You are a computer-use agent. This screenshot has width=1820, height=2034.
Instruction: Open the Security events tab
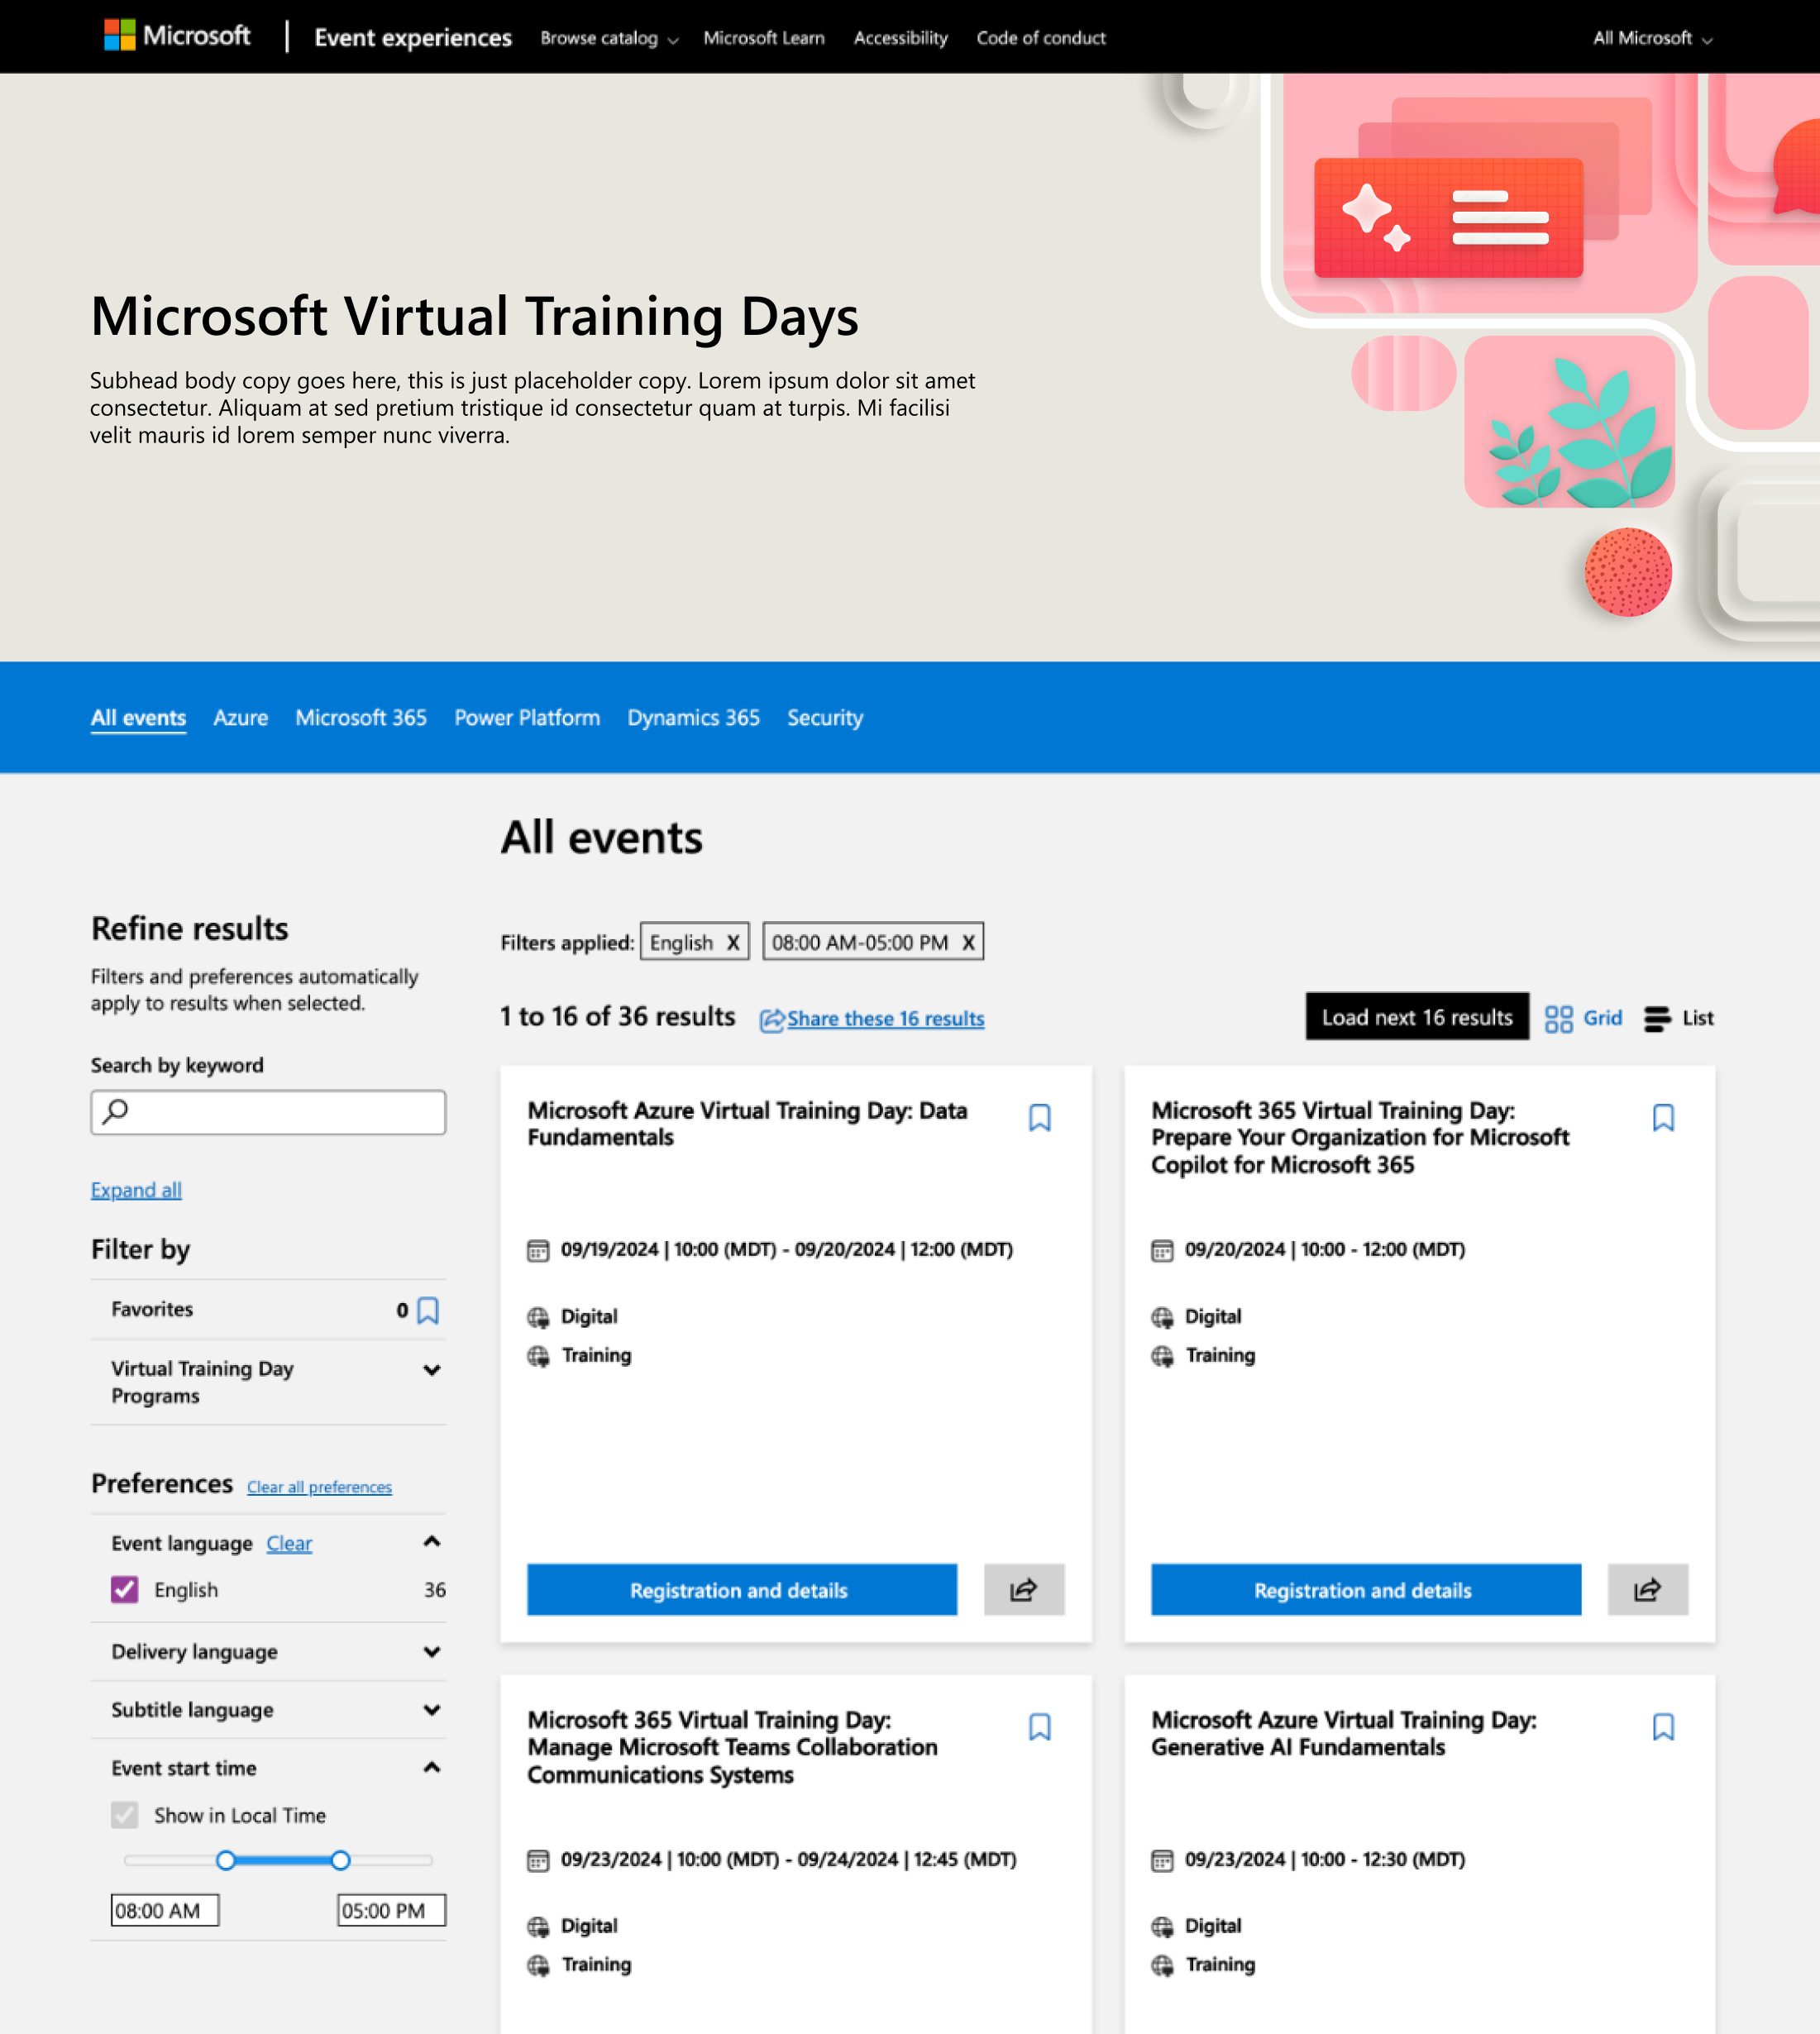tap(824, 718)
